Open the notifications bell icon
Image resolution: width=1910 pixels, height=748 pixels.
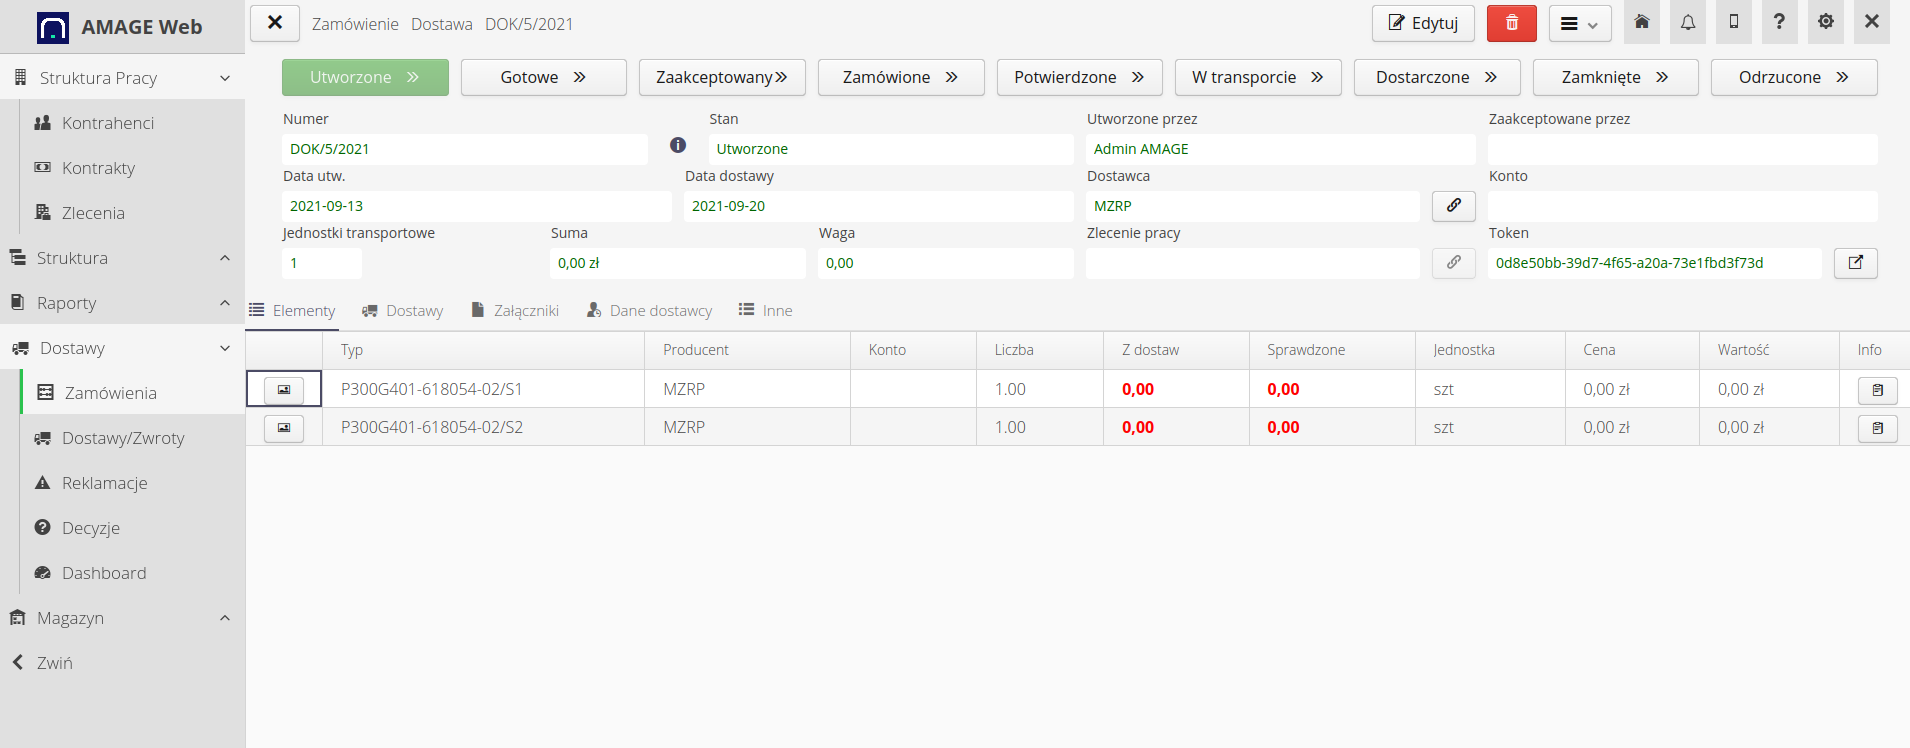1688,23
